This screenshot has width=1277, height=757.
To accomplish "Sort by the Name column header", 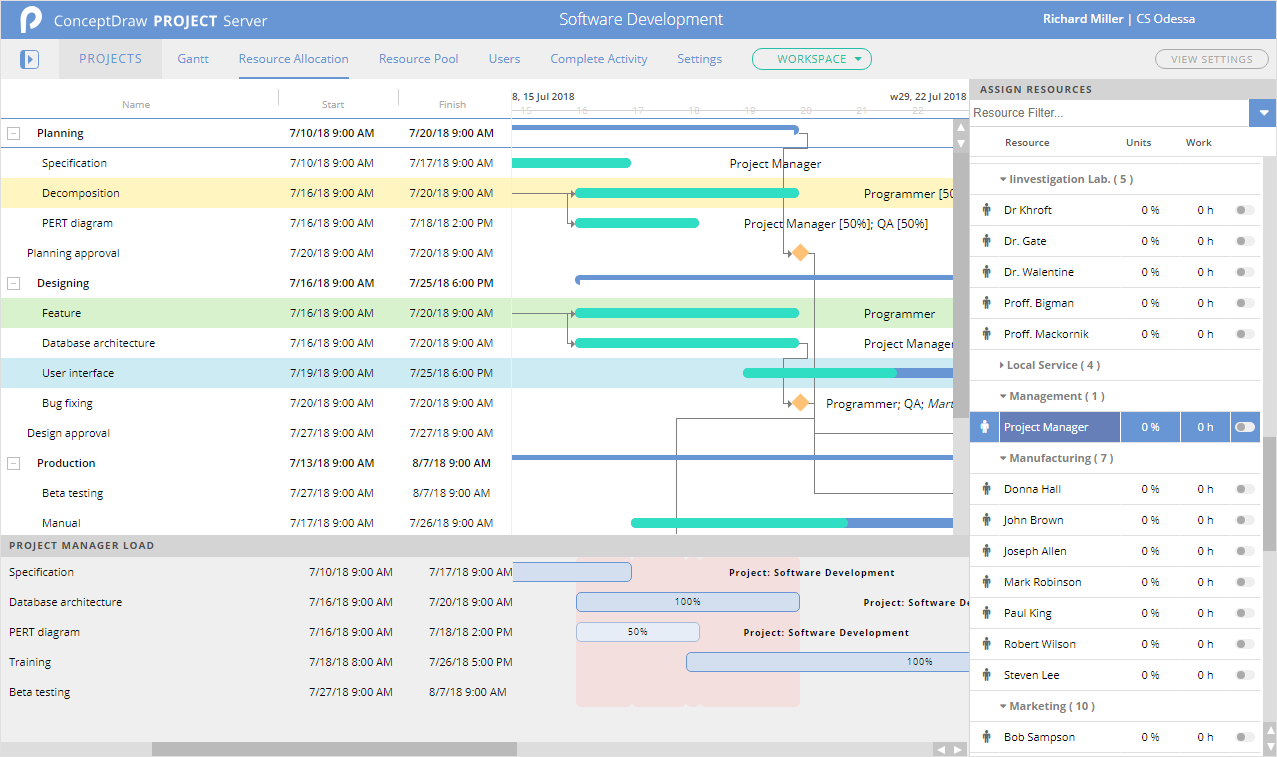I will pyautogui.click(x=136, y=104).
